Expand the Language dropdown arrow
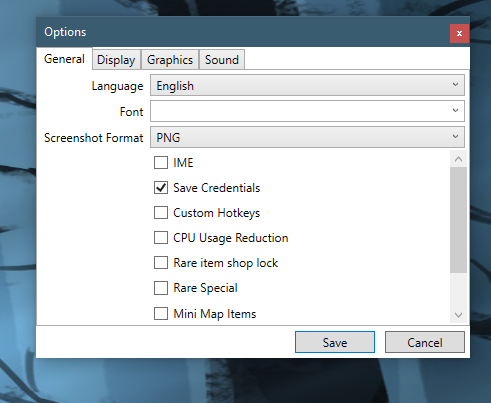The height and width of the screenshot is (403, 491). click(x=455, y=85)
